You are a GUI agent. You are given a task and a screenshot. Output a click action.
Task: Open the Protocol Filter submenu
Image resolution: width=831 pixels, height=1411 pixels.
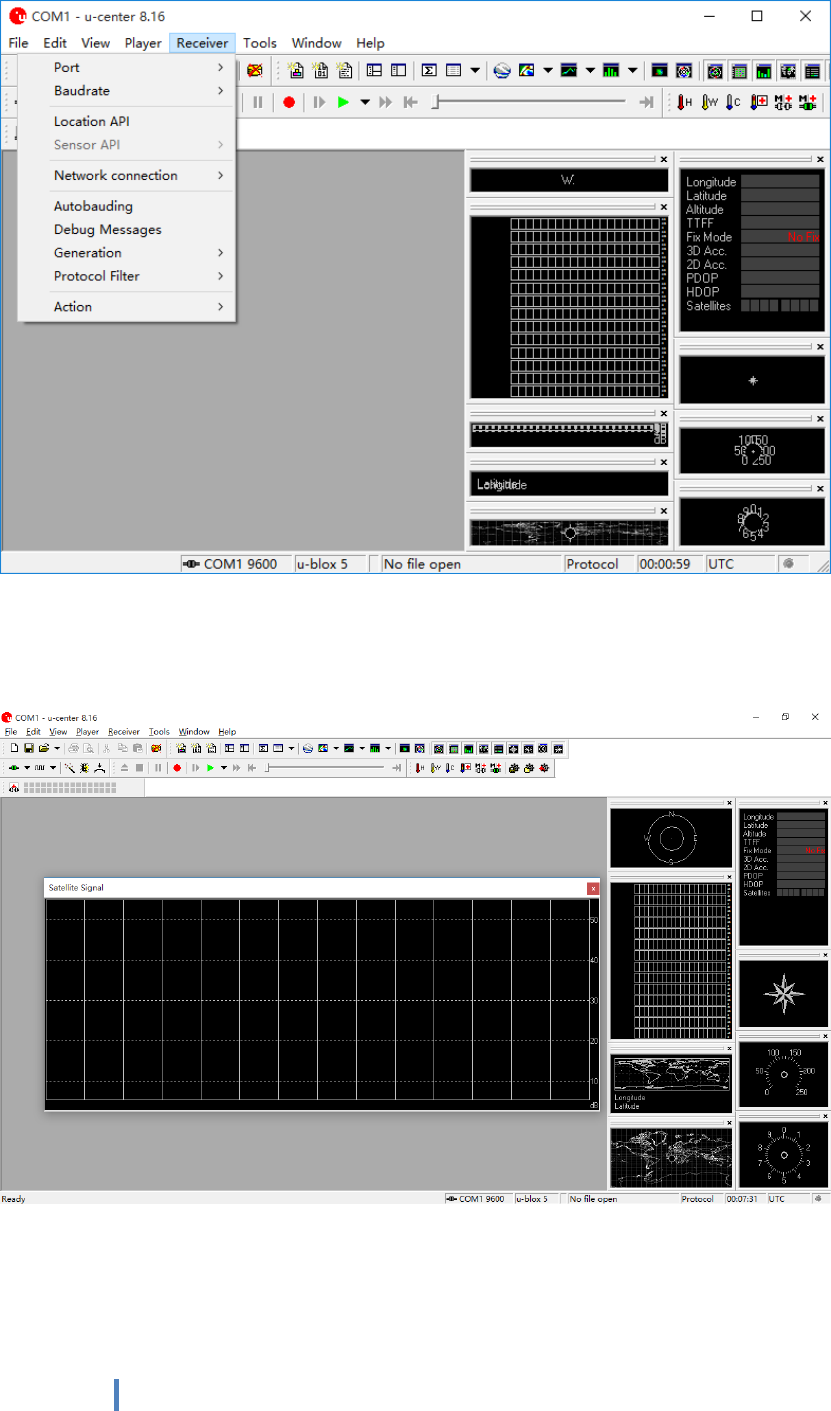[x=127, y=276]
